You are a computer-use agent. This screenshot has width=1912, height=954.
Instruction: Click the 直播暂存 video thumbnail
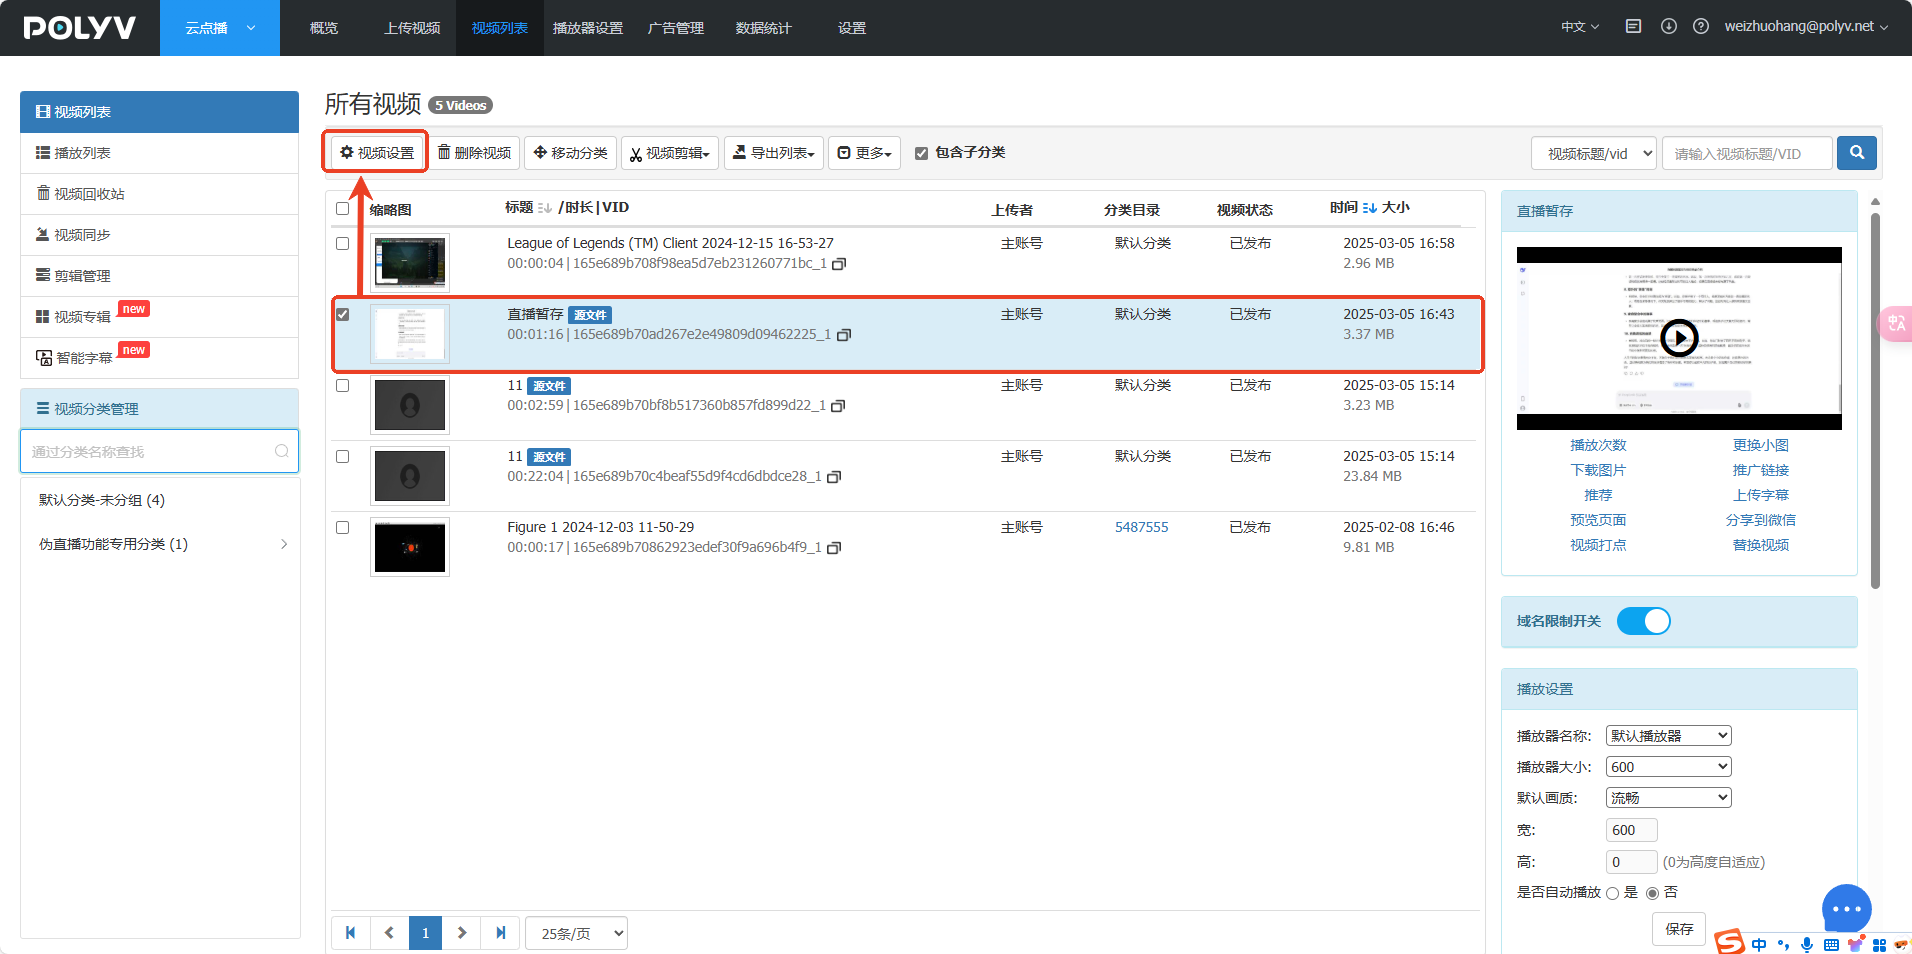(x=410, y=334)
